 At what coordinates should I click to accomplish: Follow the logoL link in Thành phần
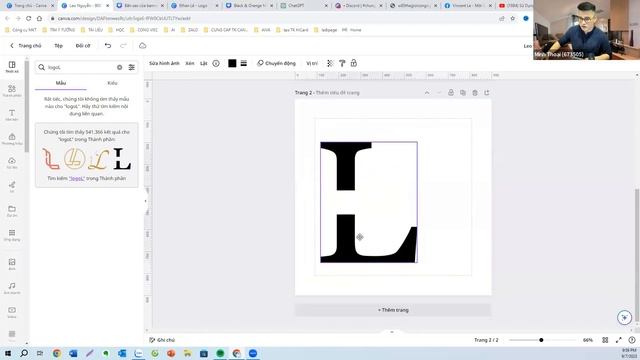77,178
